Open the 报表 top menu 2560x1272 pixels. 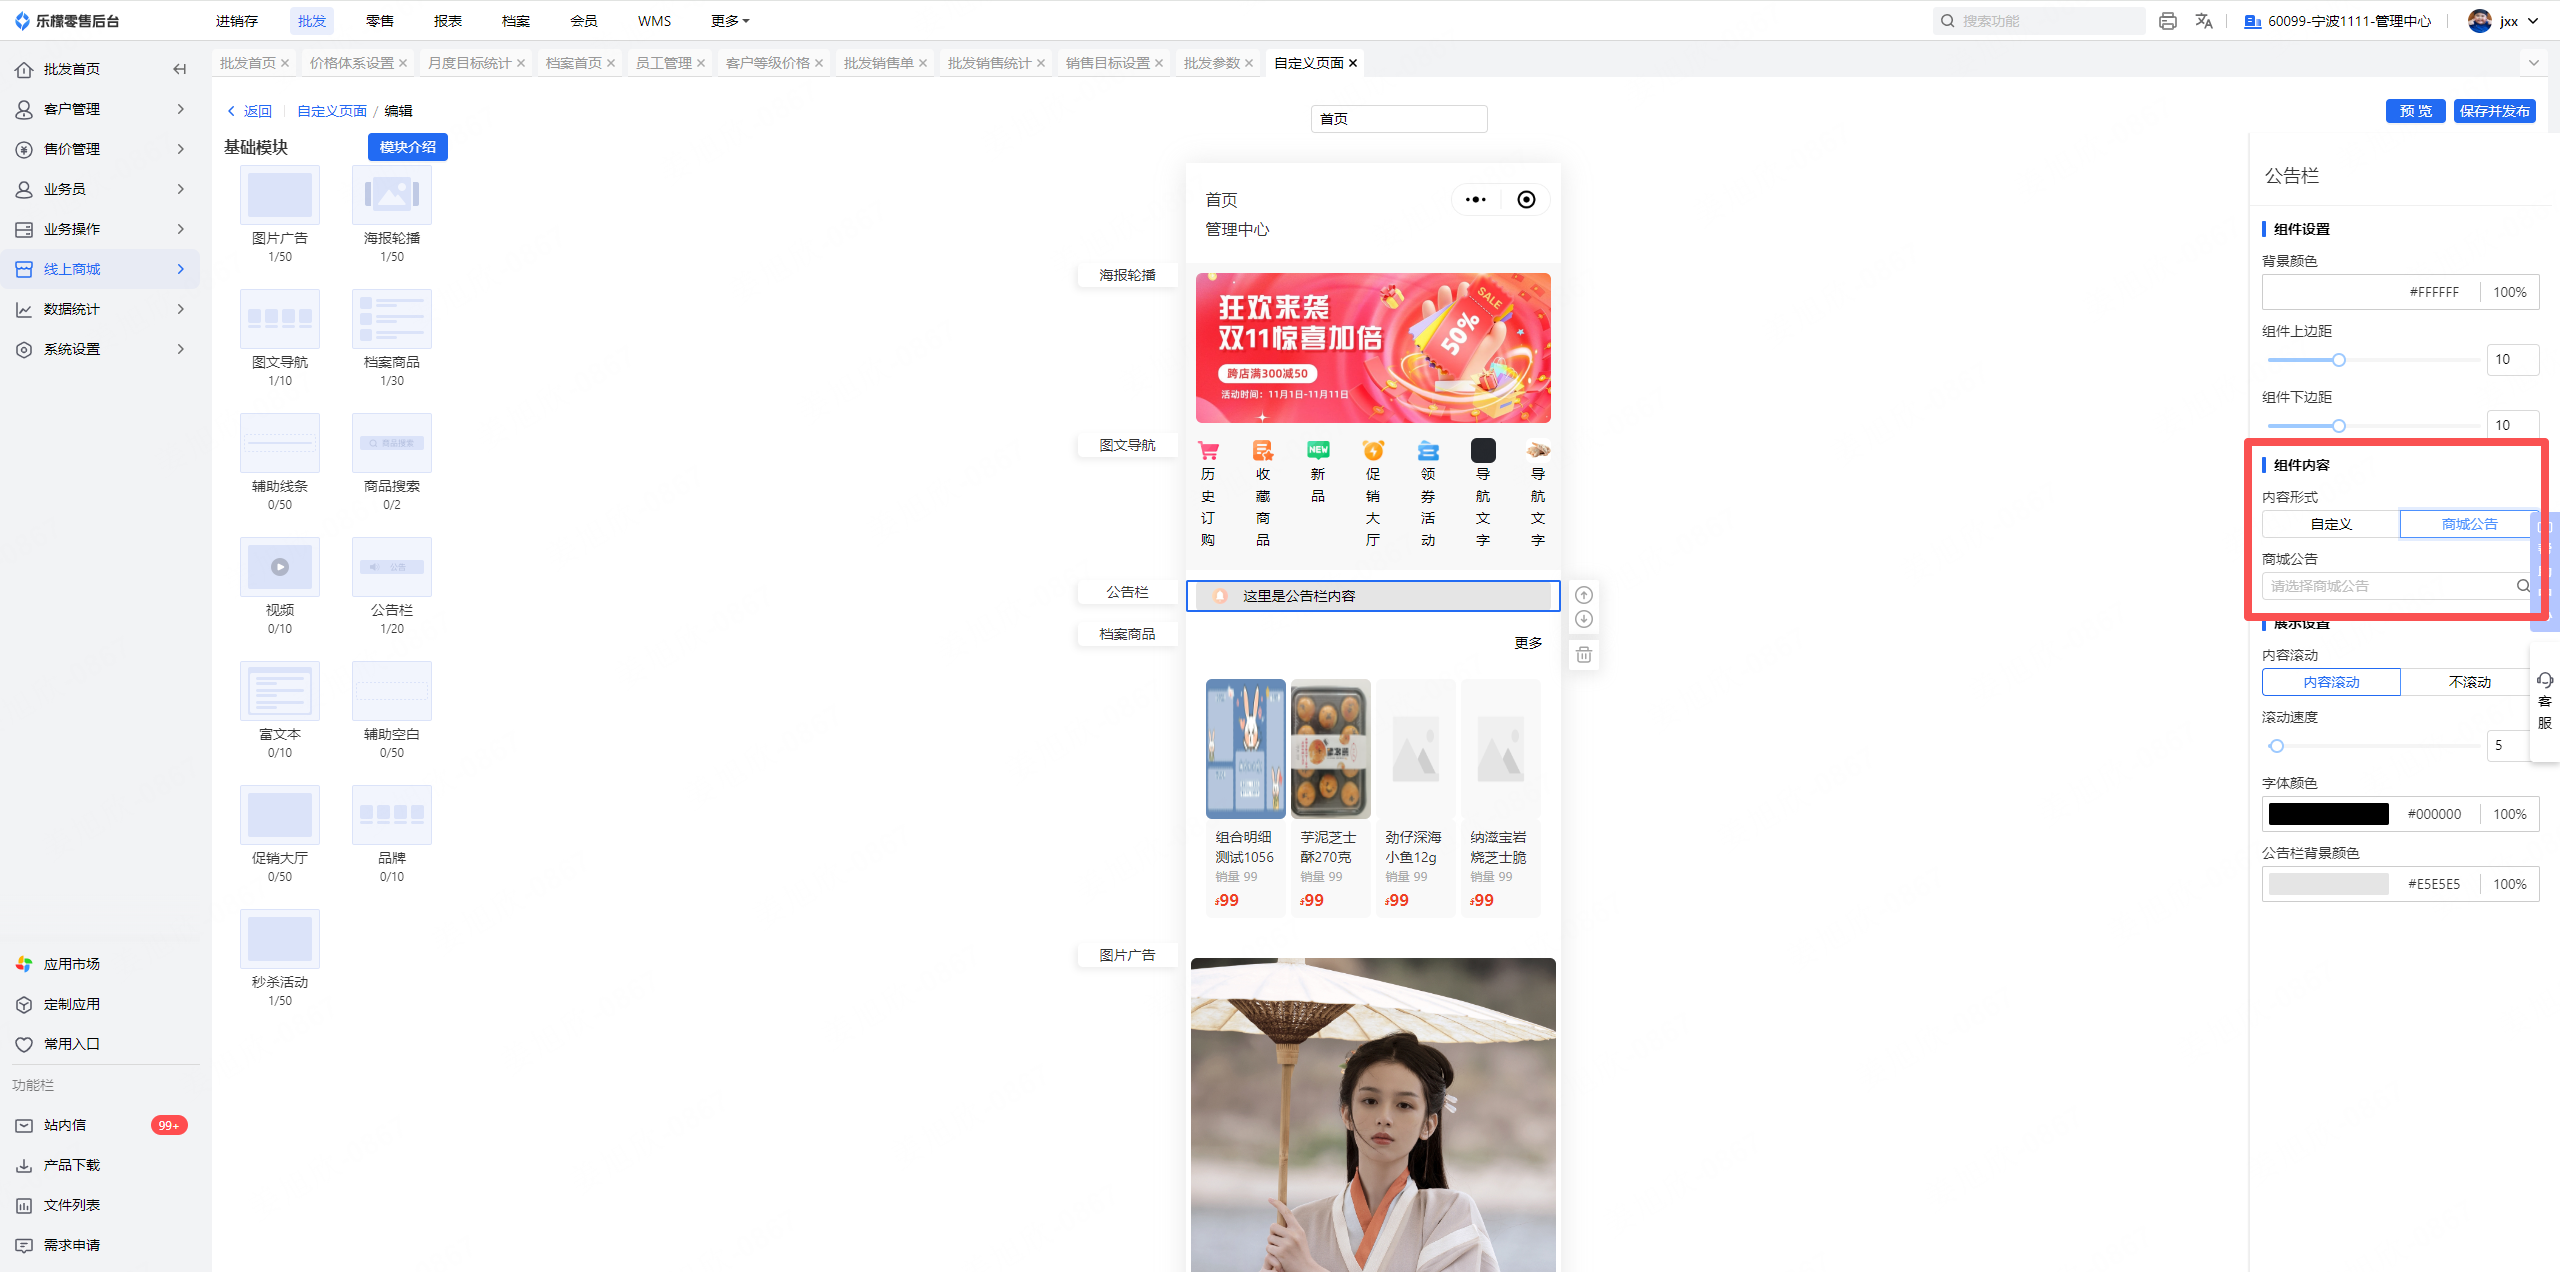click(448, 21)
